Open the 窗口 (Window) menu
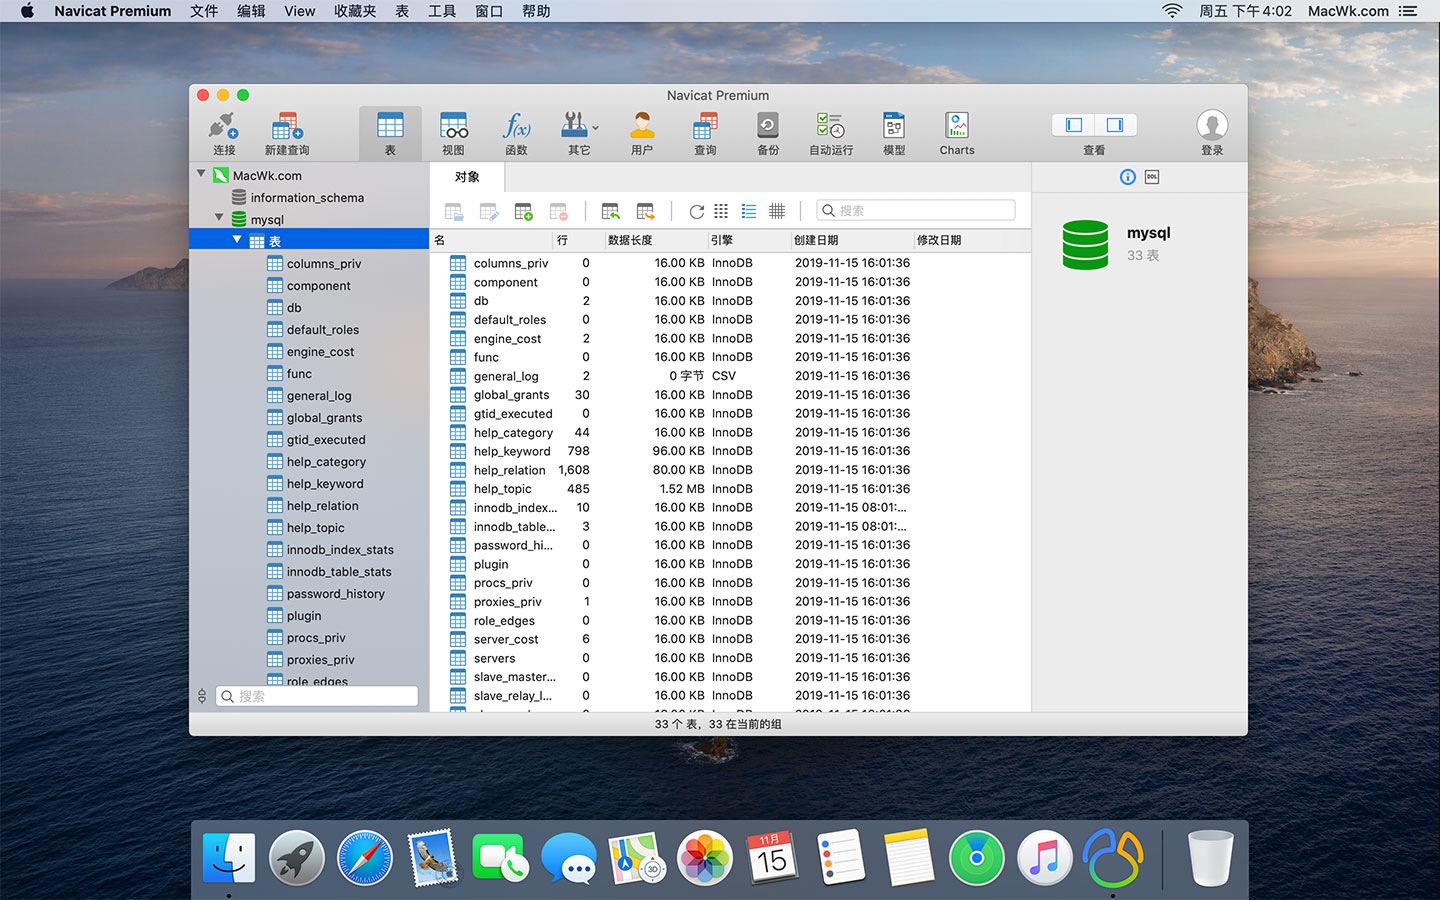This screenshot has width=1440, height=900. (x=489, y=11)
